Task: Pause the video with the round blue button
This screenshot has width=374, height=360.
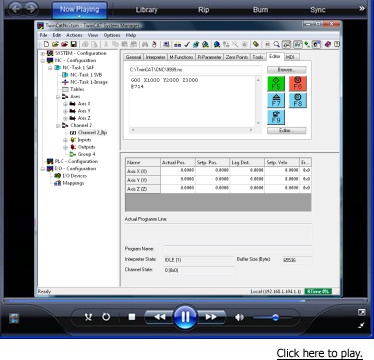Action: point(185,316)
